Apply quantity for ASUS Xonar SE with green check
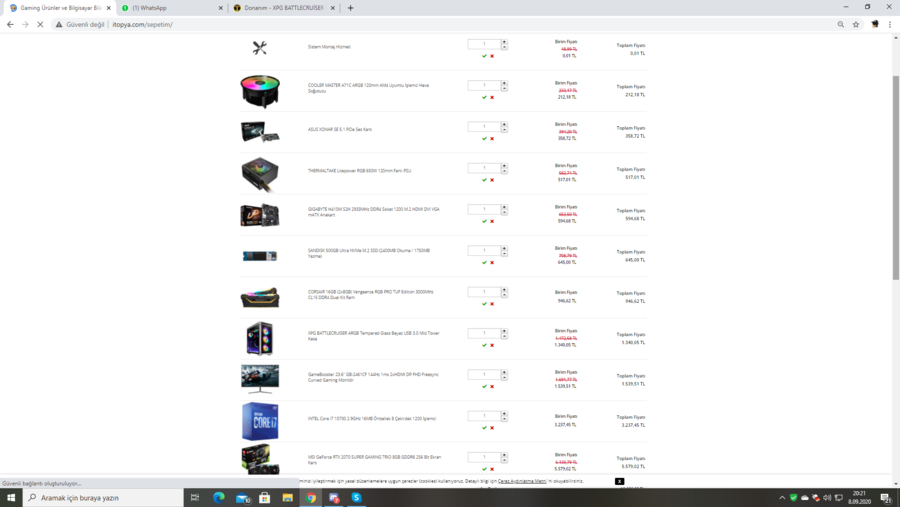Image resolution: width=900 pixels, height=507 pixels. [x=484, y=139]
